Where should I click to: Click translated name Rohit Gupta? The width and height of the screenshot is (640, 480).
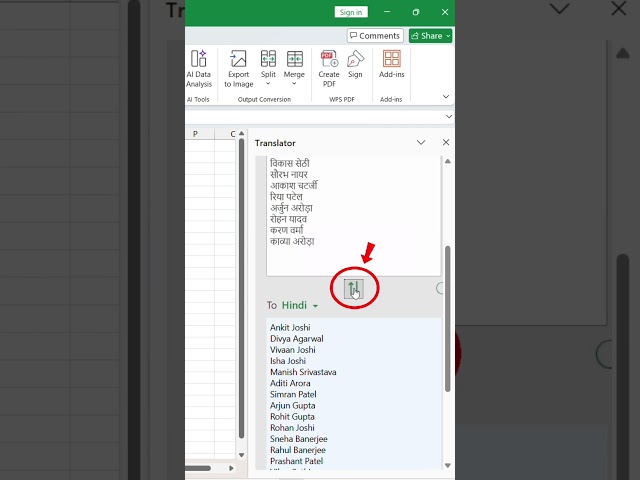[x=292, y=417]
